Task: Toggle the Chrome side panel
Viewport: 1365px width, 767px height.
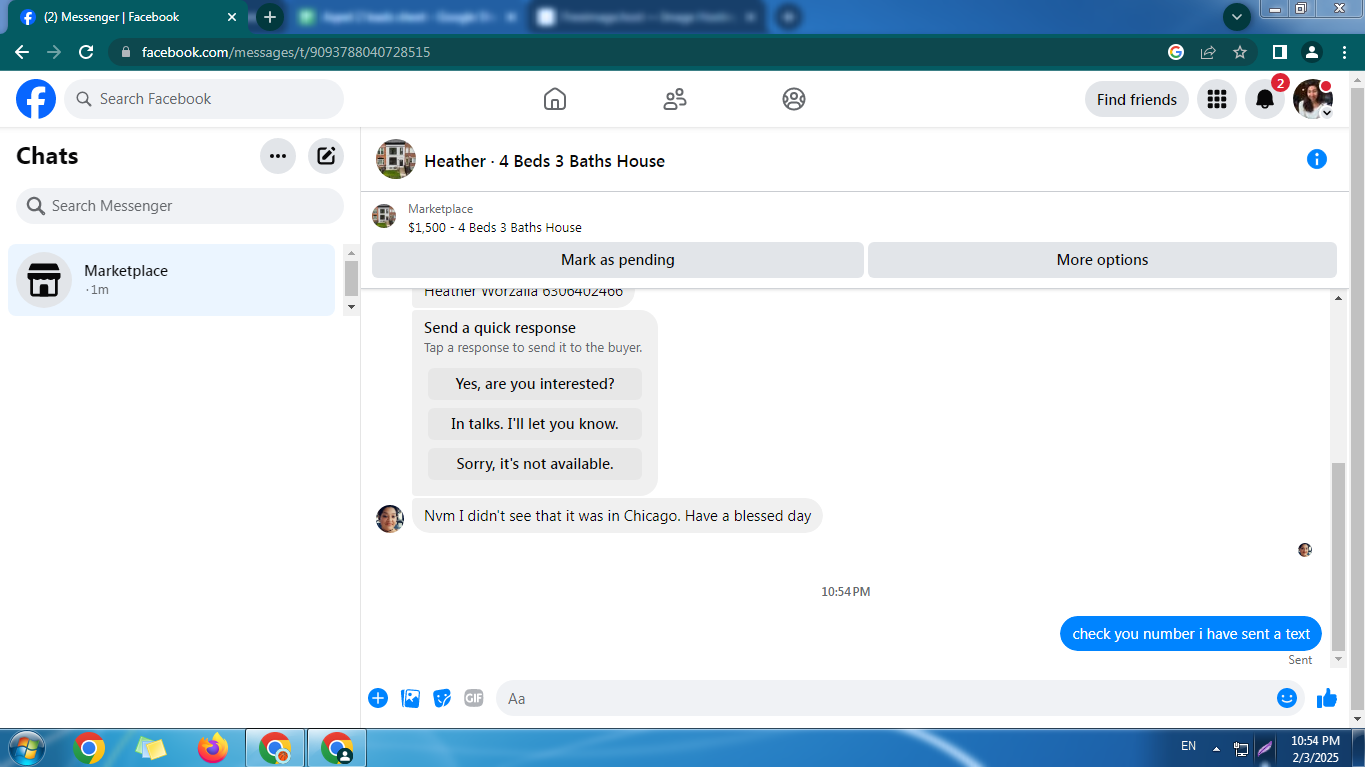Action: click(1279, 52)
